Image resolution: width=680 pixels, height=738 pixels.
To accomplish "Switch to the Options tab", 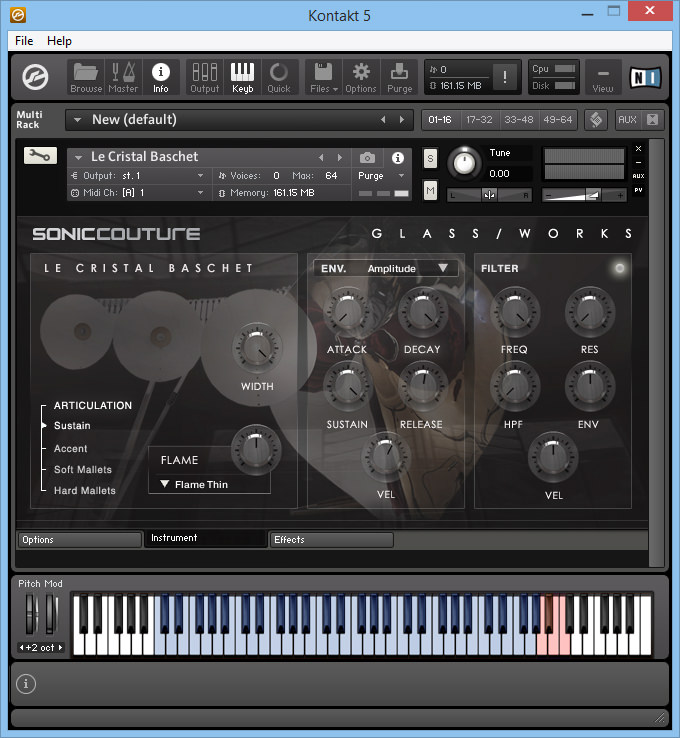I will [80, 539].
